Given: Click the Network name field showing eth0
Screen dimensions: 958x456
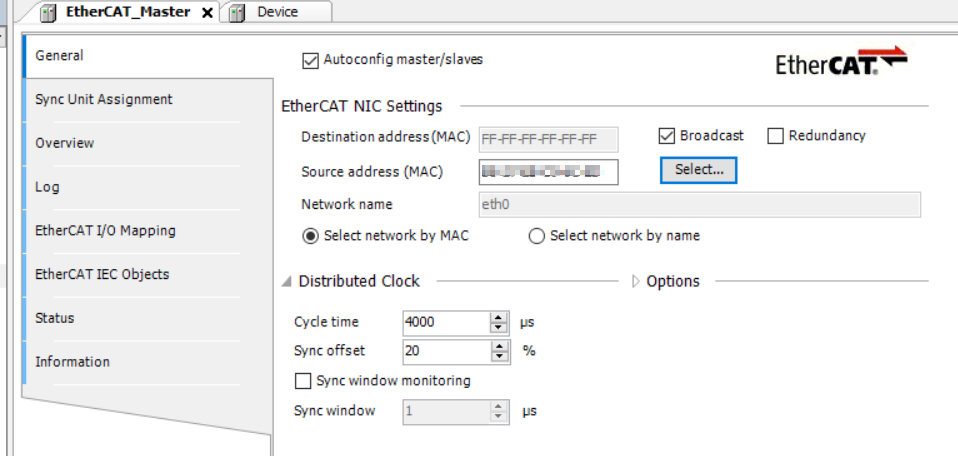Looking at the screenshot, I should pyautogui.click(x=699, y=205).
